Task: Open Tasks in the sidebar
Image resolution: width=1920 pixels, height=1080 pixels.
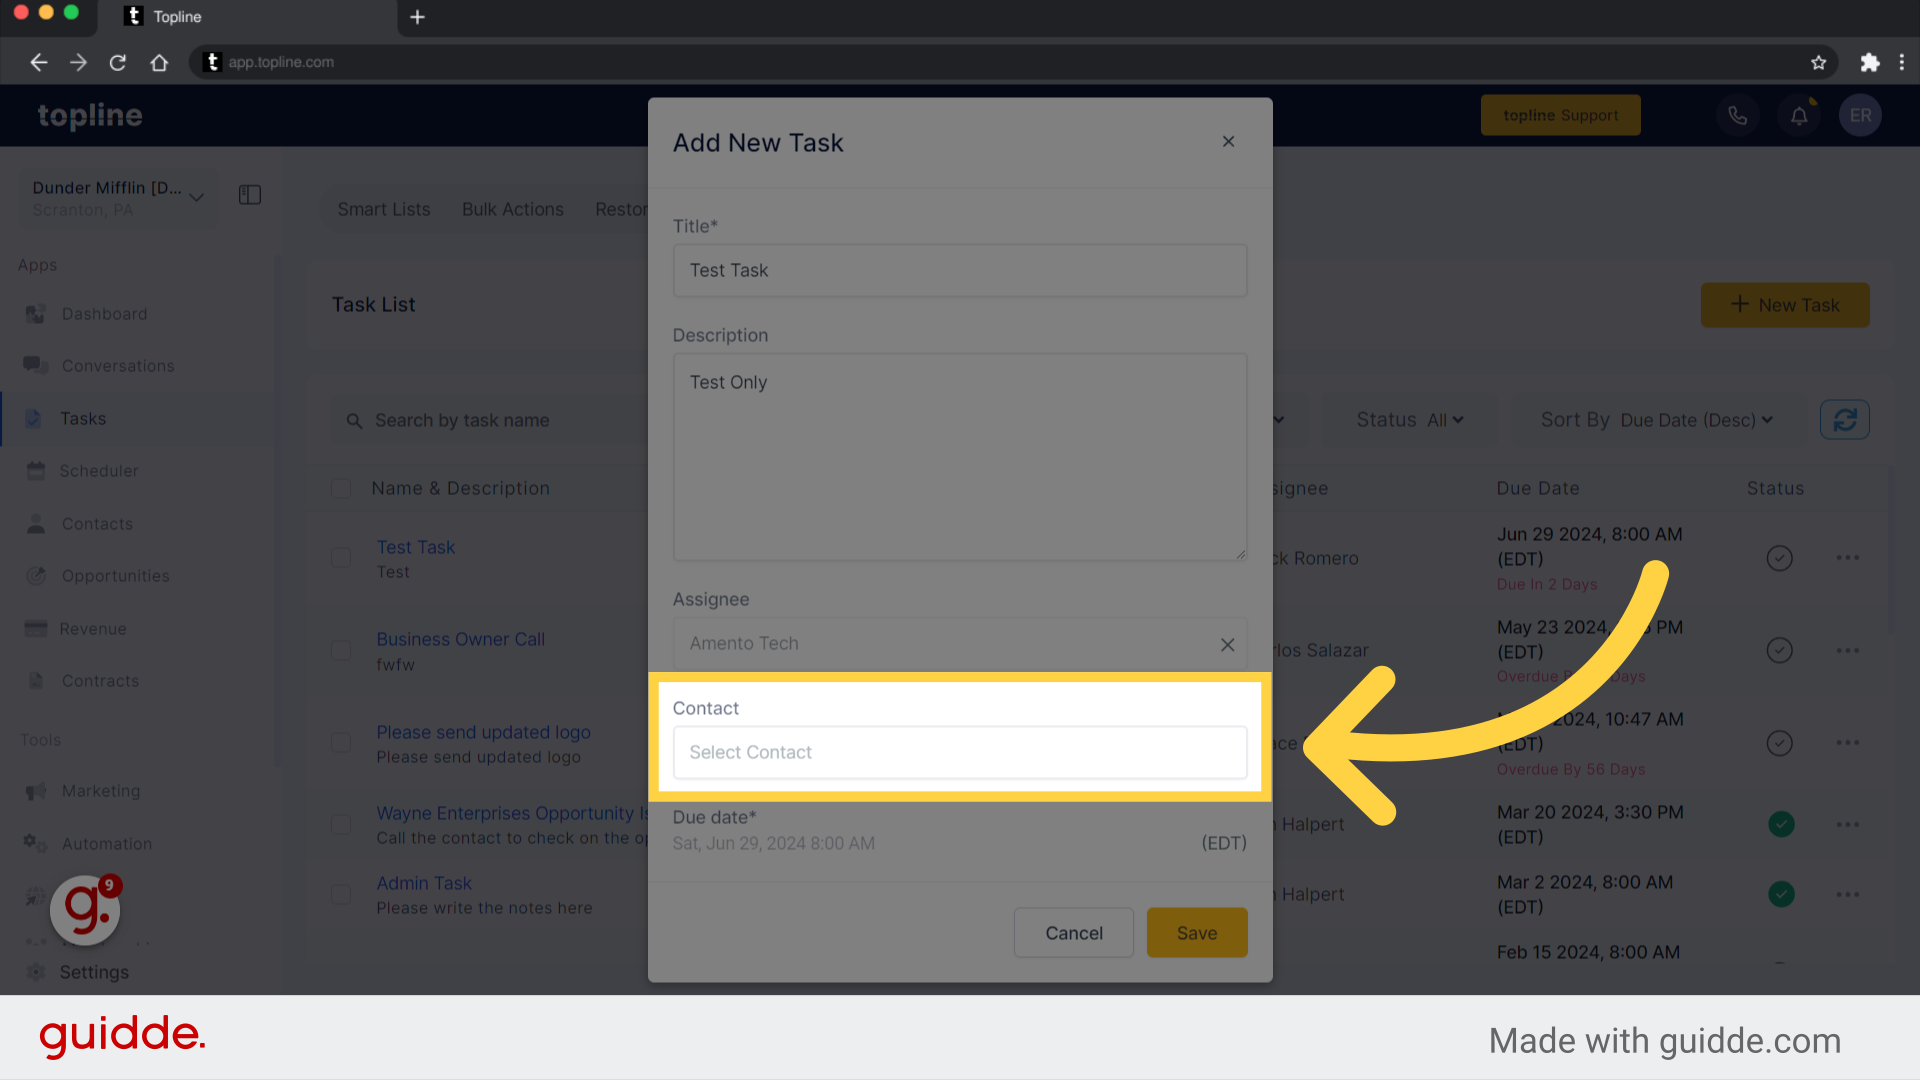Action: 83,419
